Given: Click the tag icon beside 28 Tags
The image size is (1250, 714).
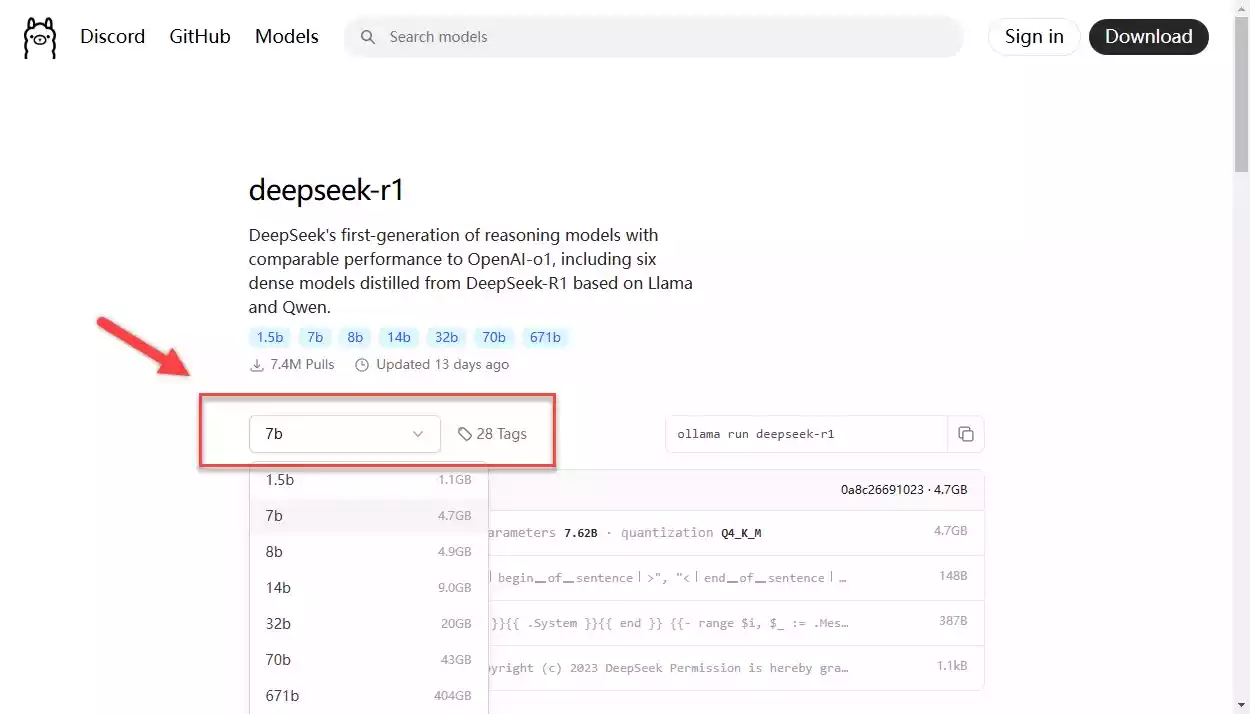Looking at the screenshot, I should [x=465, y=434].
